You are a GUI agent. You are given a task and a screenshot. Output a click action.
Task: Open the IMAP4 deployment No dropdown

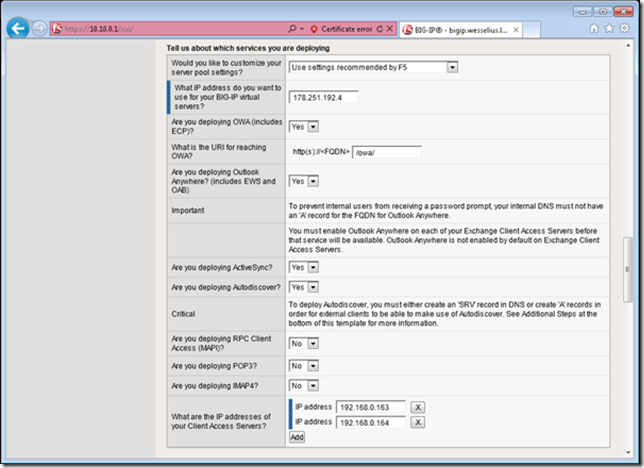click(x=304, y=385)
